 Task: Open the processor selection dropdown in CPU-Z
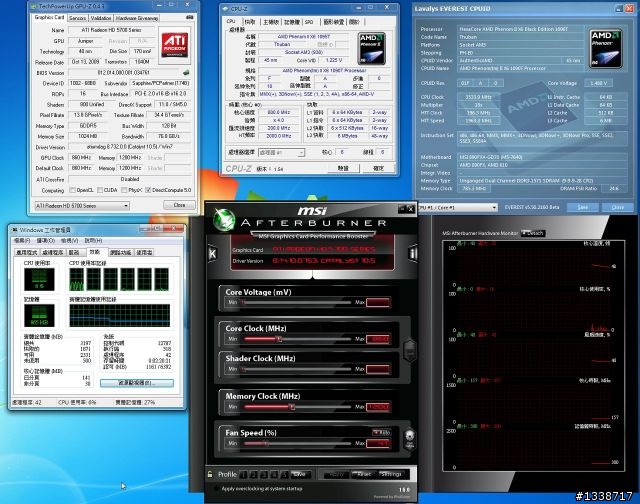pyautogui.click(x=281, y=153)
